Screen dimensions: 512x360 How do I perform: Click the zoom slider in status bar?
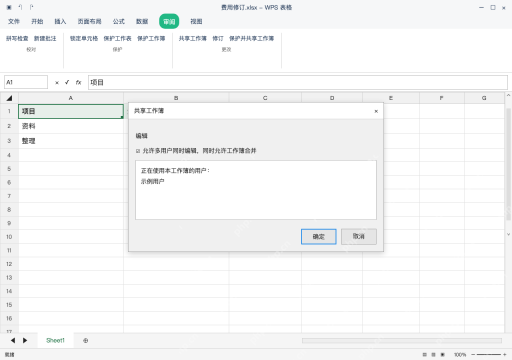(x=489, y=354)
